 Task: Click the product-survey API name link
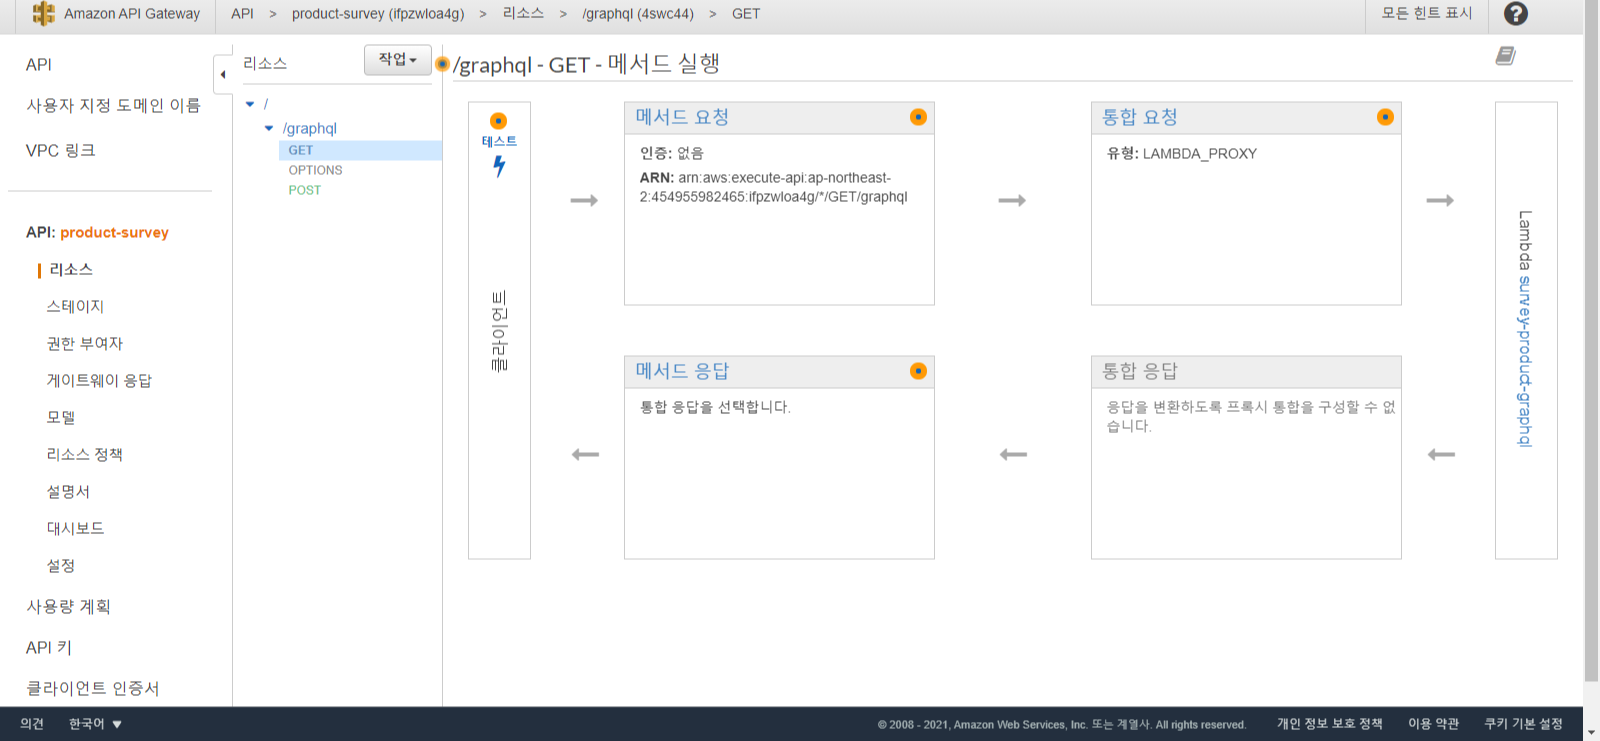[114, 232]
